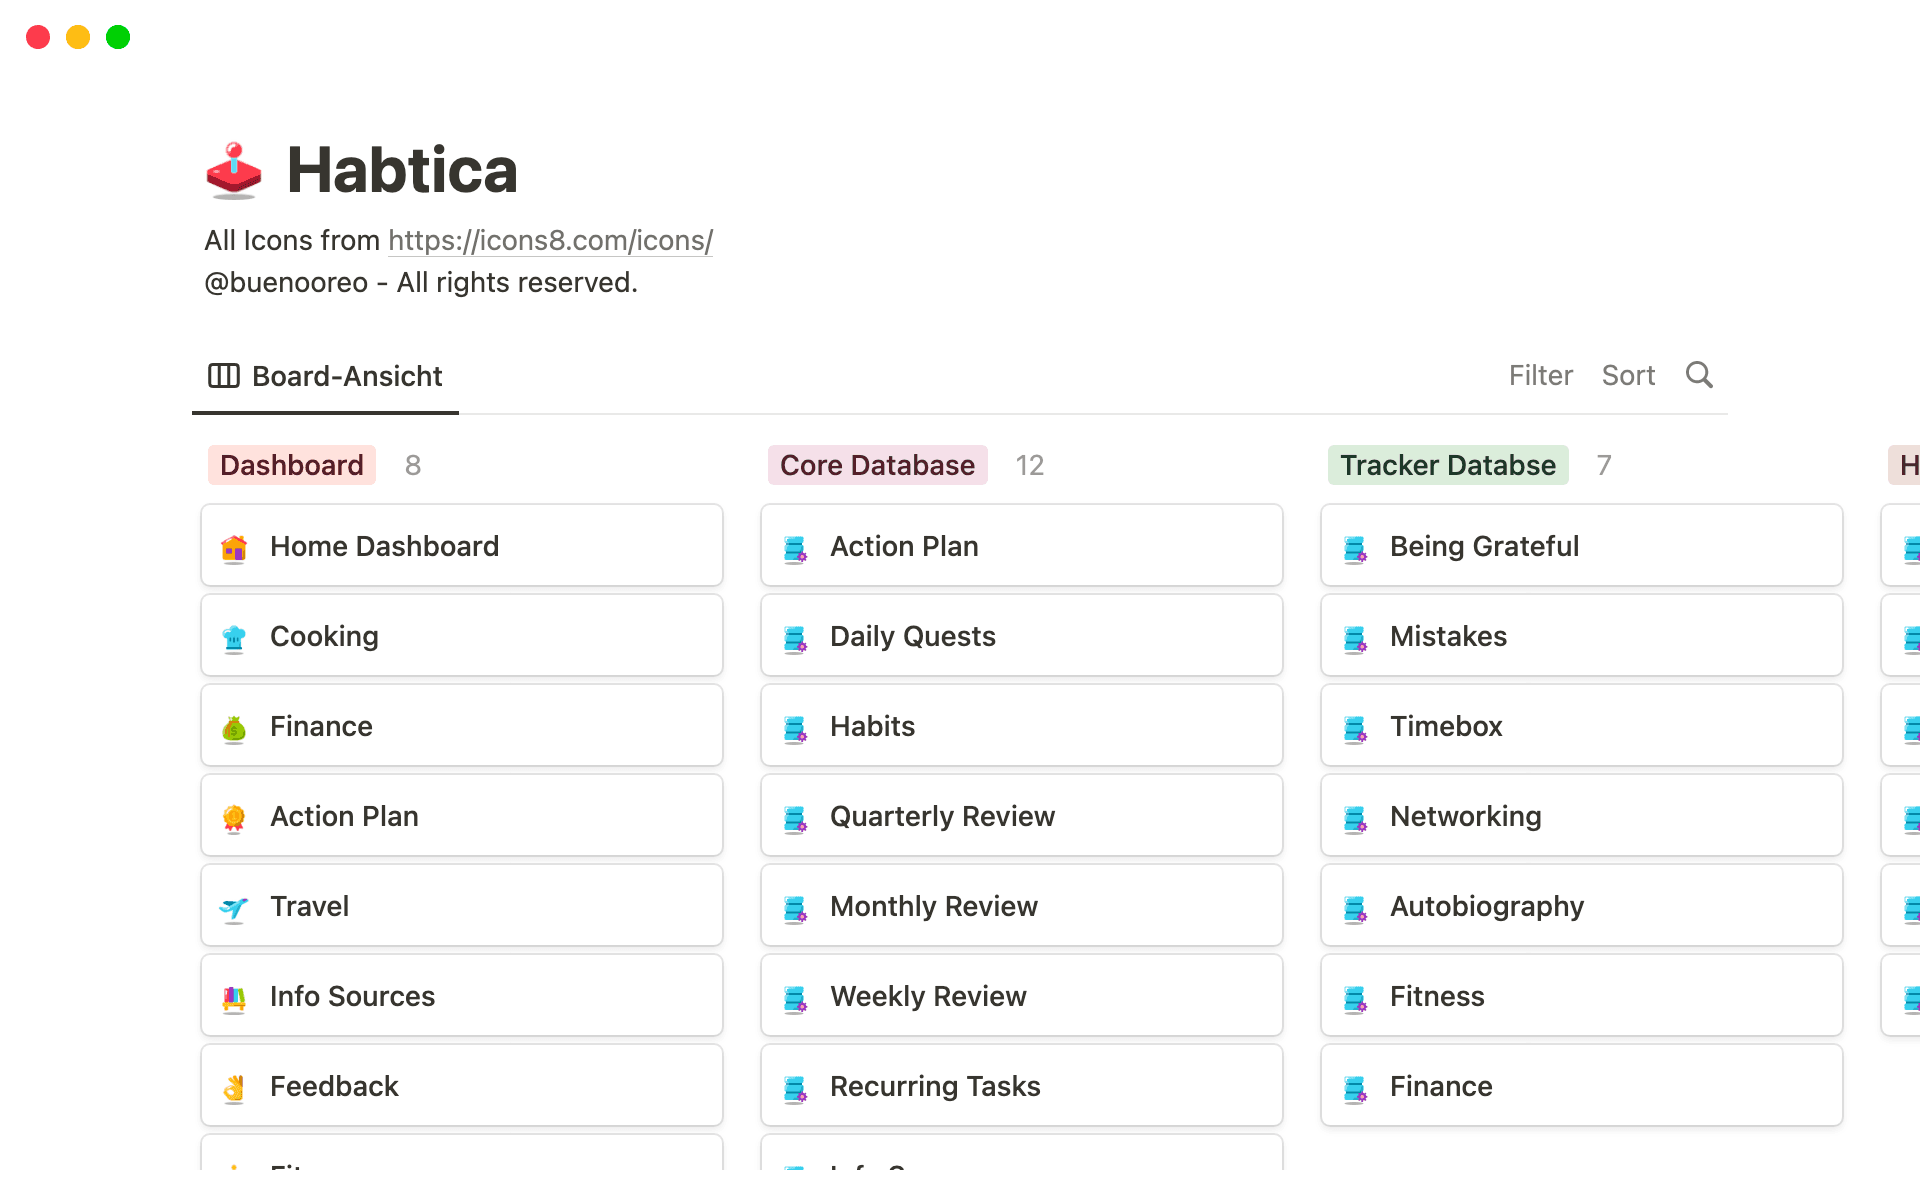Click the database icon on Being Grateful card
The height and width of the screenshot is (1200, 1920).
(x=1355, y=546)
